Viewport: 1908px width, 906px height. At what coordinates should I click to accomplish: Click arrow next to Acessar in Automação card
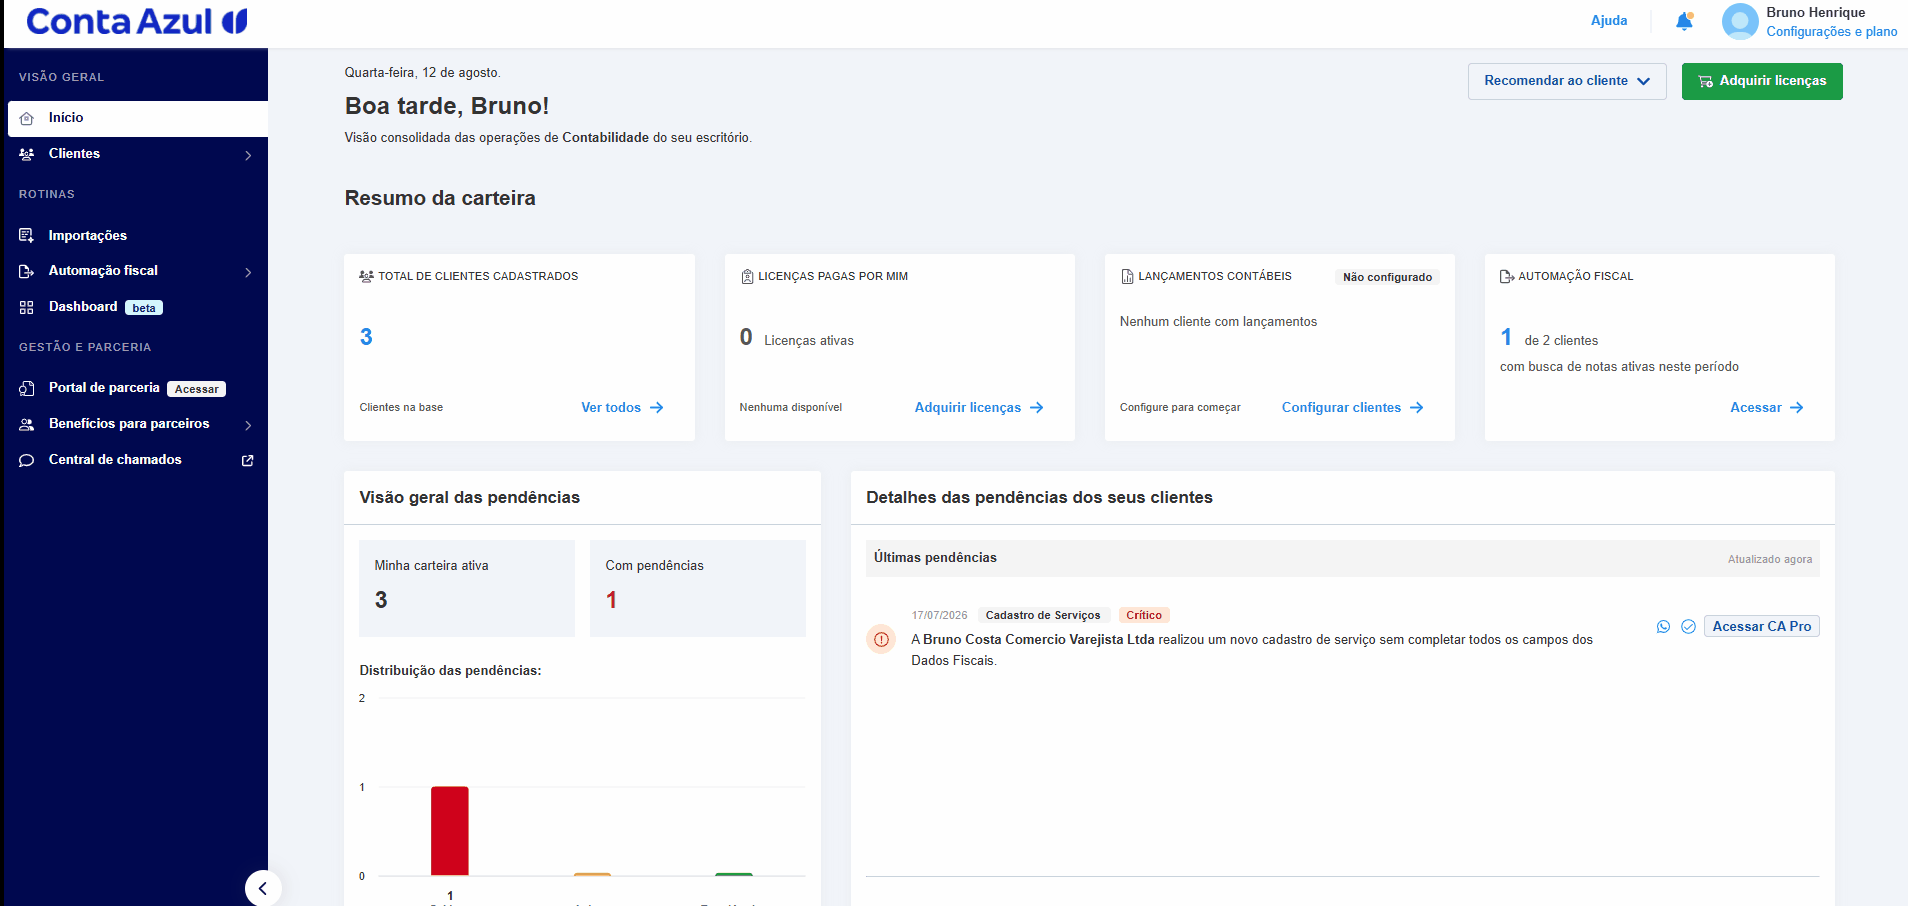coord(1797,408)
